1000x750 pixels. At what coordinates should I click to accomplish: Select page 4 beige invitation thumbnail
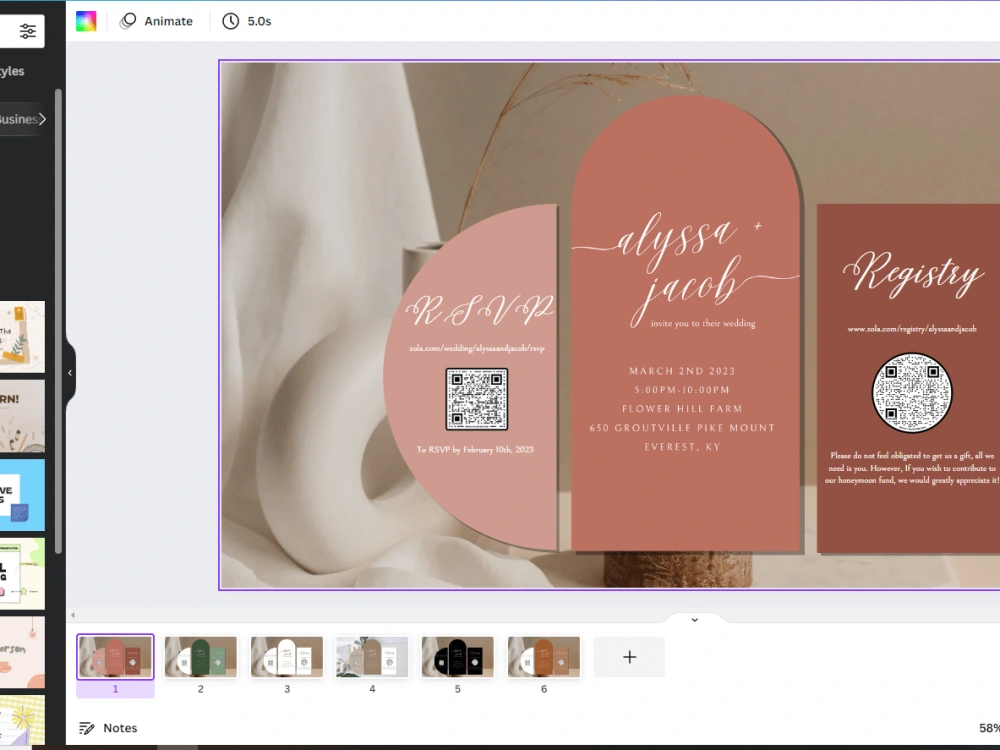pyautogui.click(x=372, y=656)
